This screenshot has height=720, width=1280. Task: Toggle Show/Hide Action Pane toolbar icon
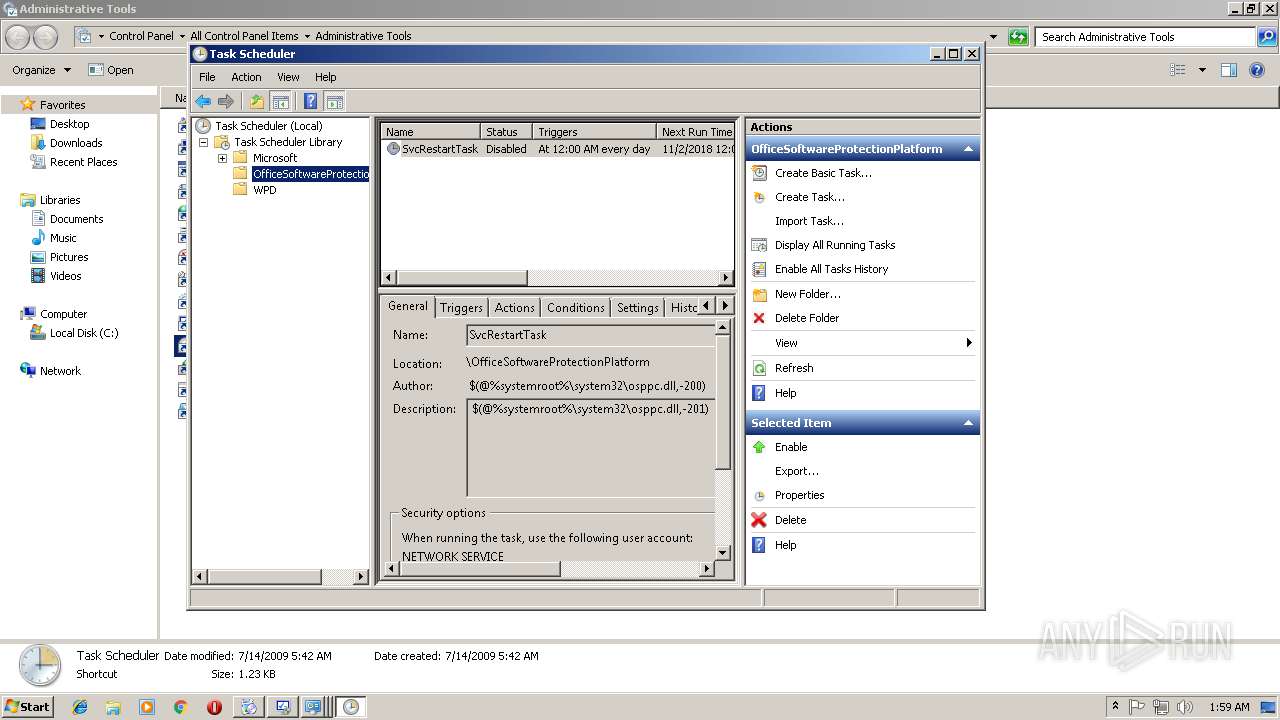point(335,101)
